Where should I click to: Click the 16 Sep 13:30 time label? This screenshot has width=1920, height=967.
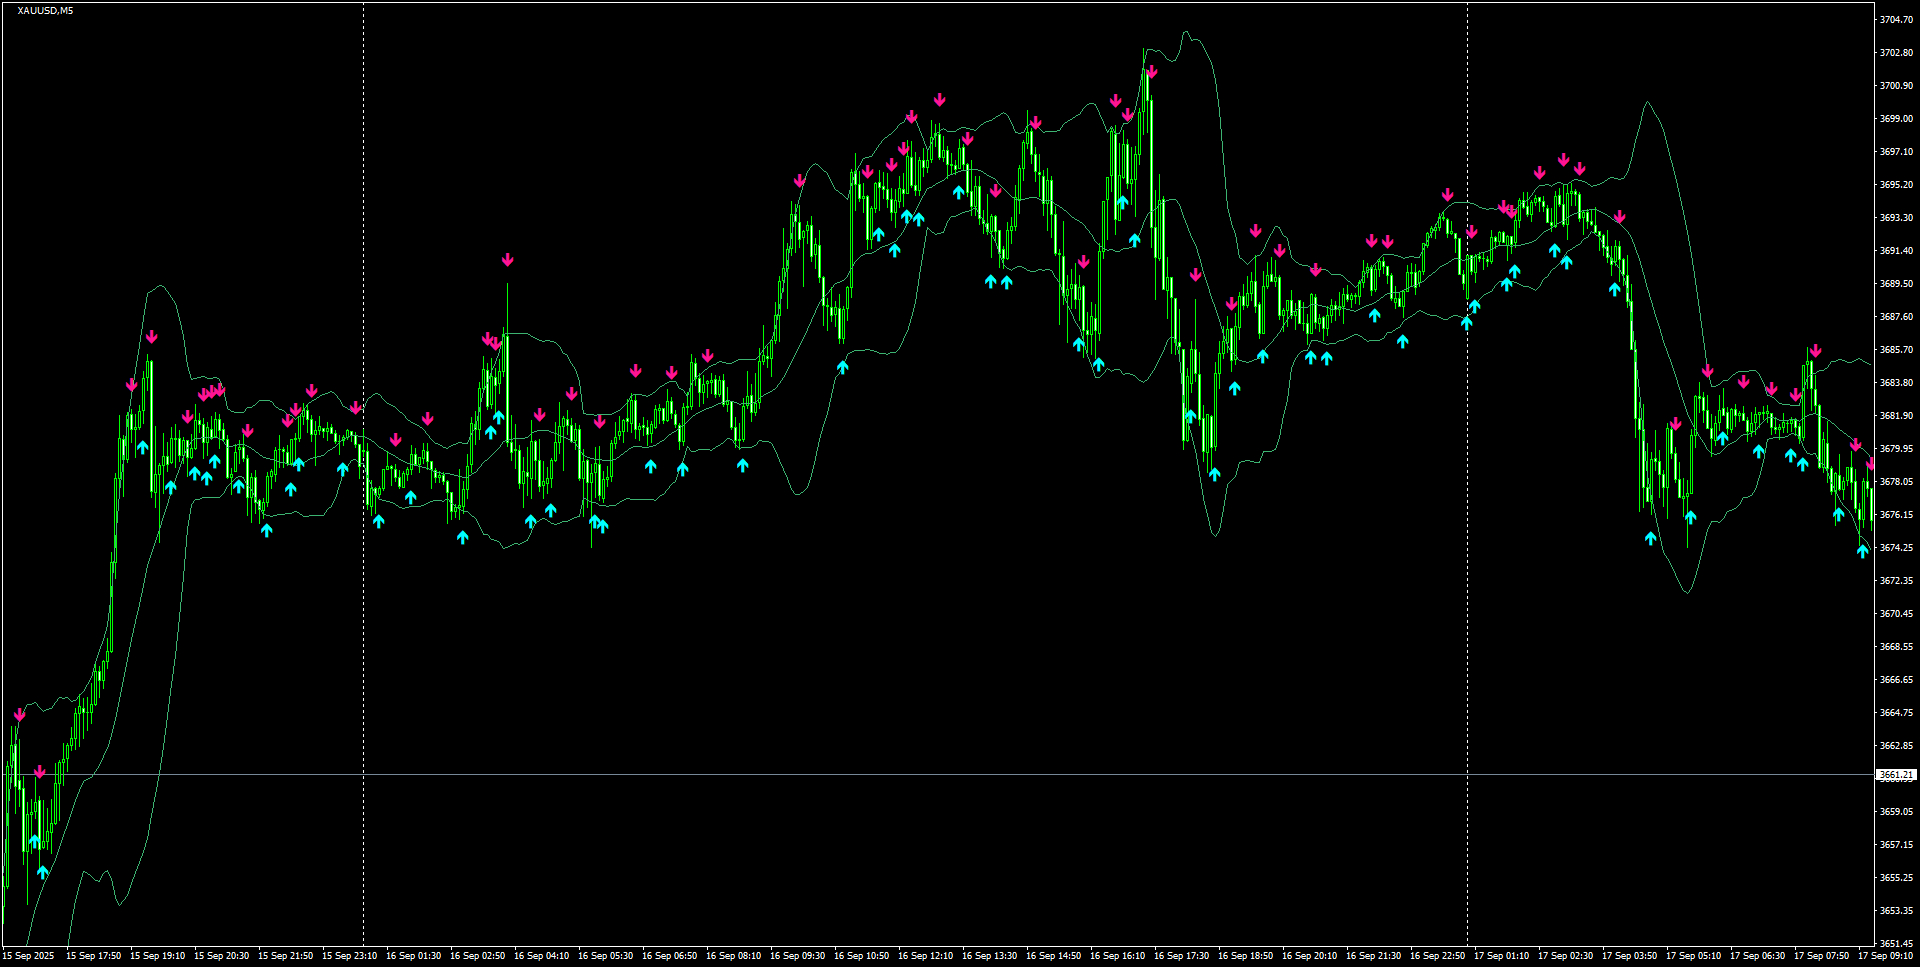coord(989,956)
